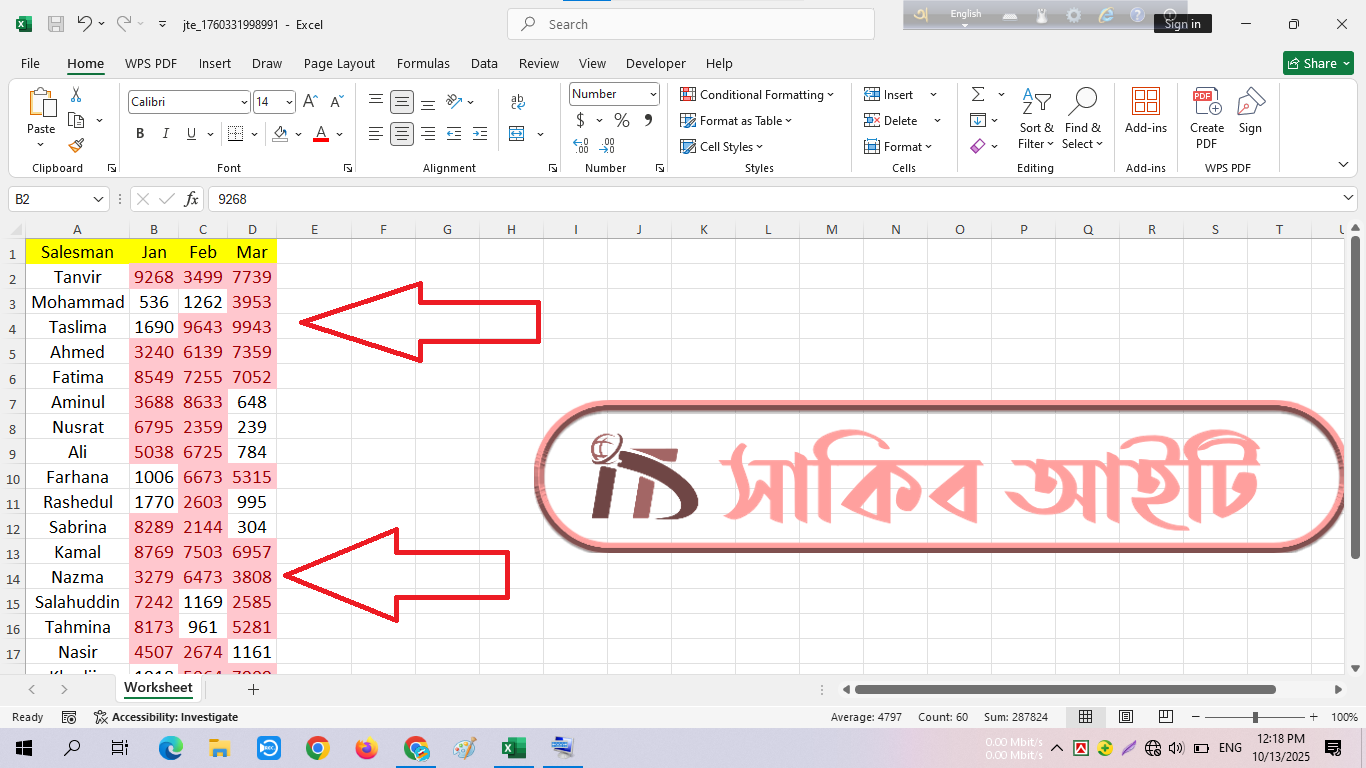Switch to the Data tab
The width and height of the screenshot is (1366, 768).
pos(484,63)
